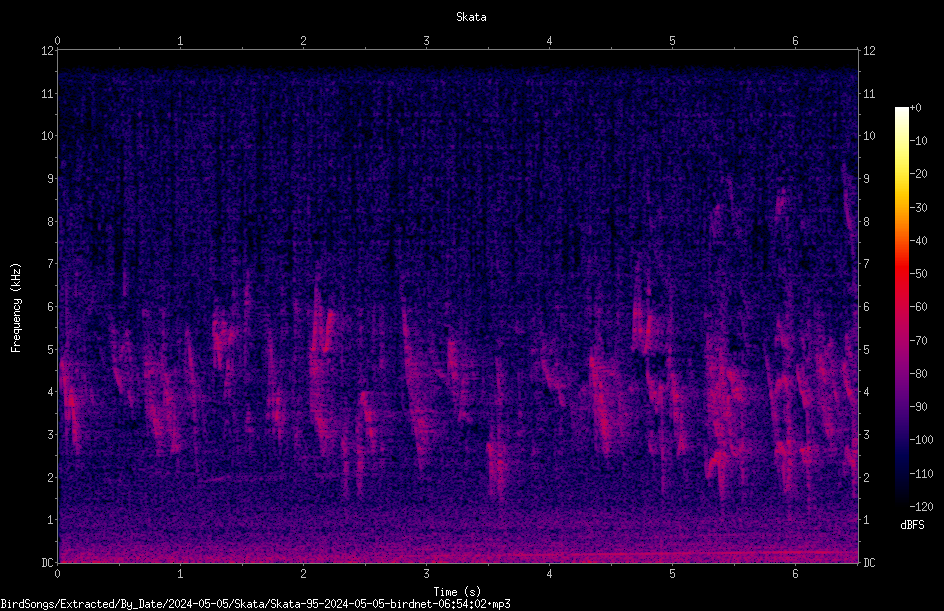Click the -60 level on the dBFS color bar

pyautogui.click(x=918, y=307)
